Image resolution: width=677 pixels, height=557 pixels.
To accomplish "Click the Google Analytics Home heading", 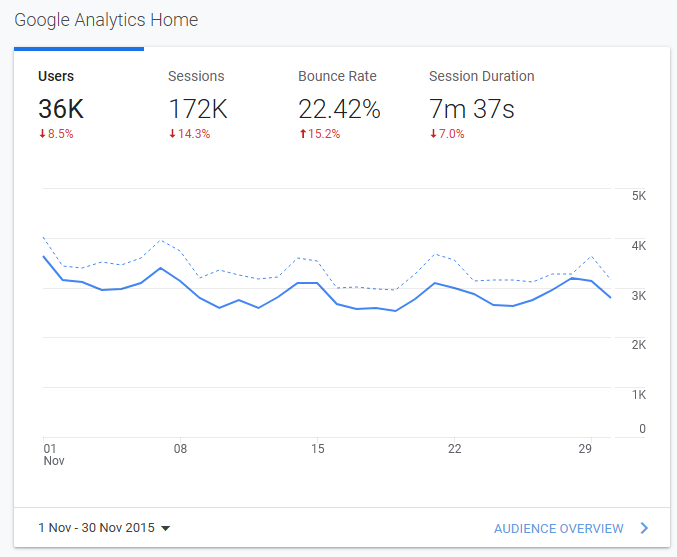I will point(106,20).
